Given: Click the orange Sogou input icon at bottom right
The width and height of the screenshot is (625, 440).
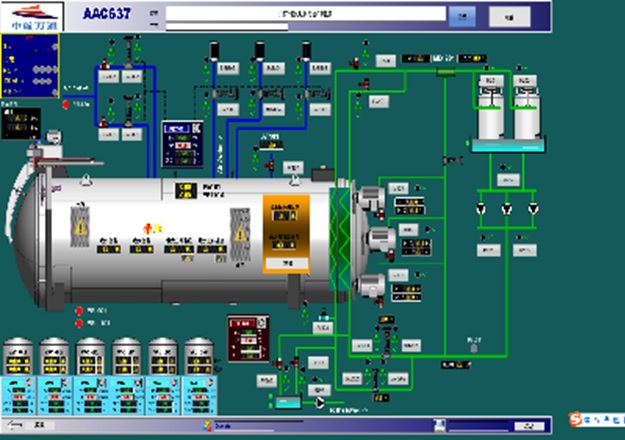Looking at the screenshot, I should click(575, 417).
